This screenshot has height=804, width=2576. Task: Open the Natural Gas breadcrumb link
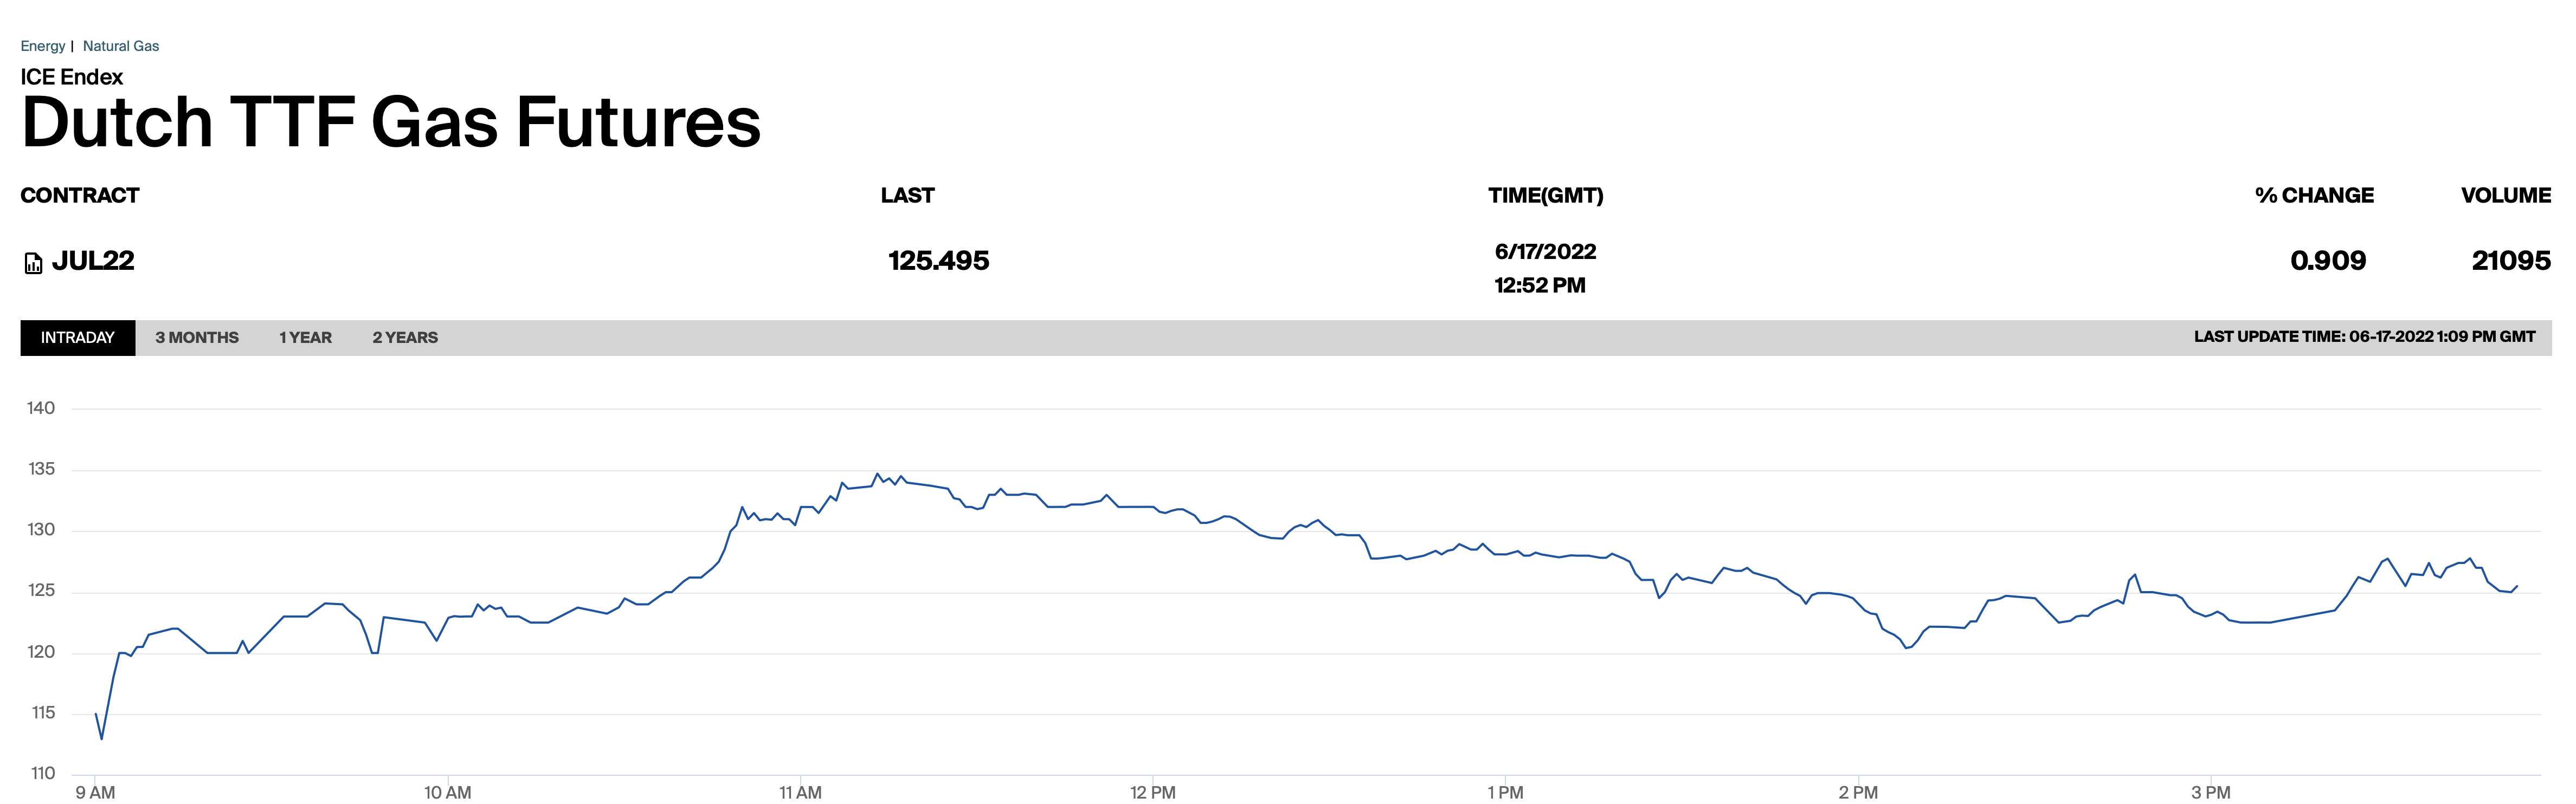120,46
